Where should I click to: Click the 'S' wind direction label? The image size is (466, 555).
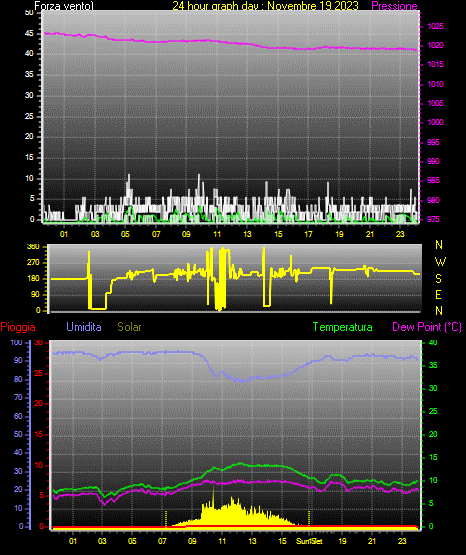pyautogui.click(x=438, y=279)
